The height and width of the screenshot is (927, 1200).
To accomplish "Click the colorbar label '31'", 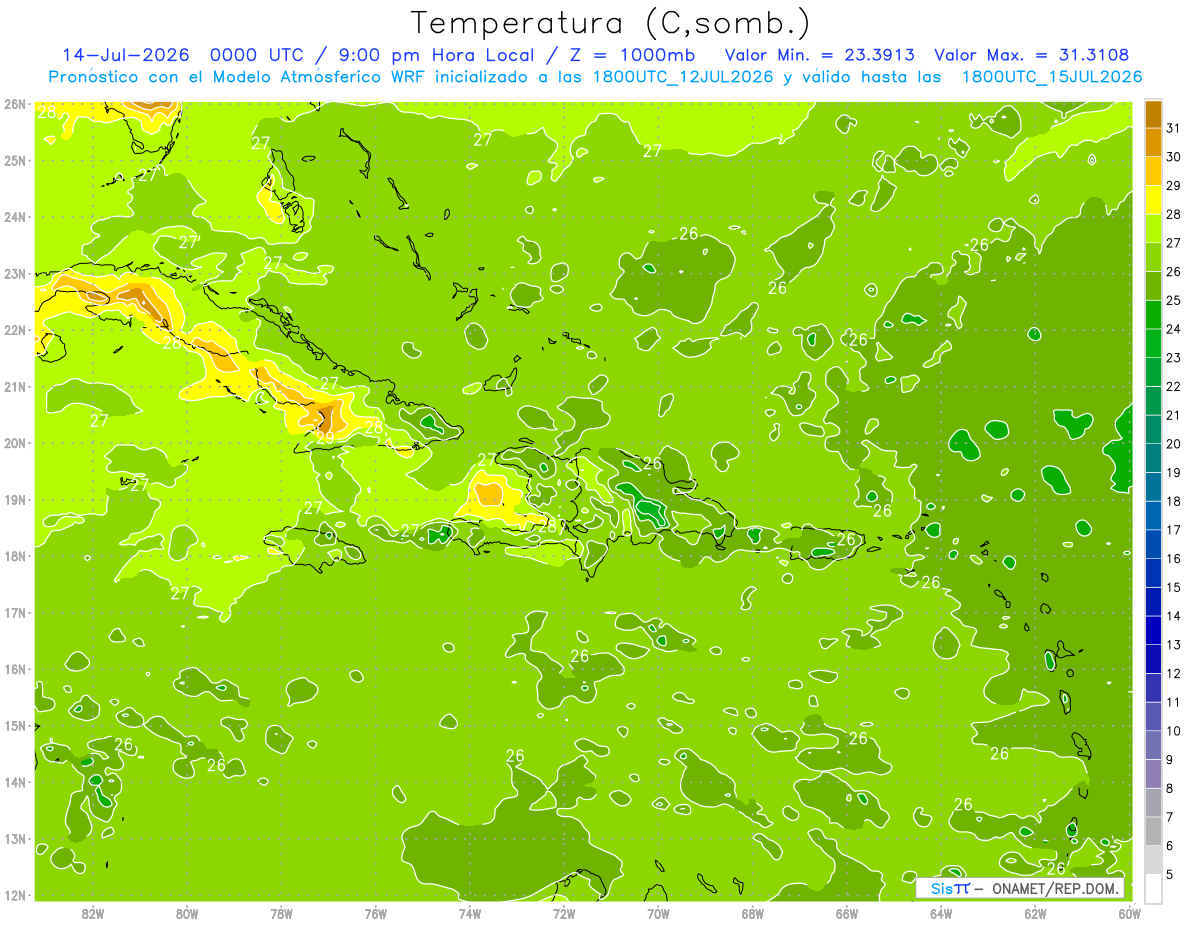I will [x=1174, y=127].
